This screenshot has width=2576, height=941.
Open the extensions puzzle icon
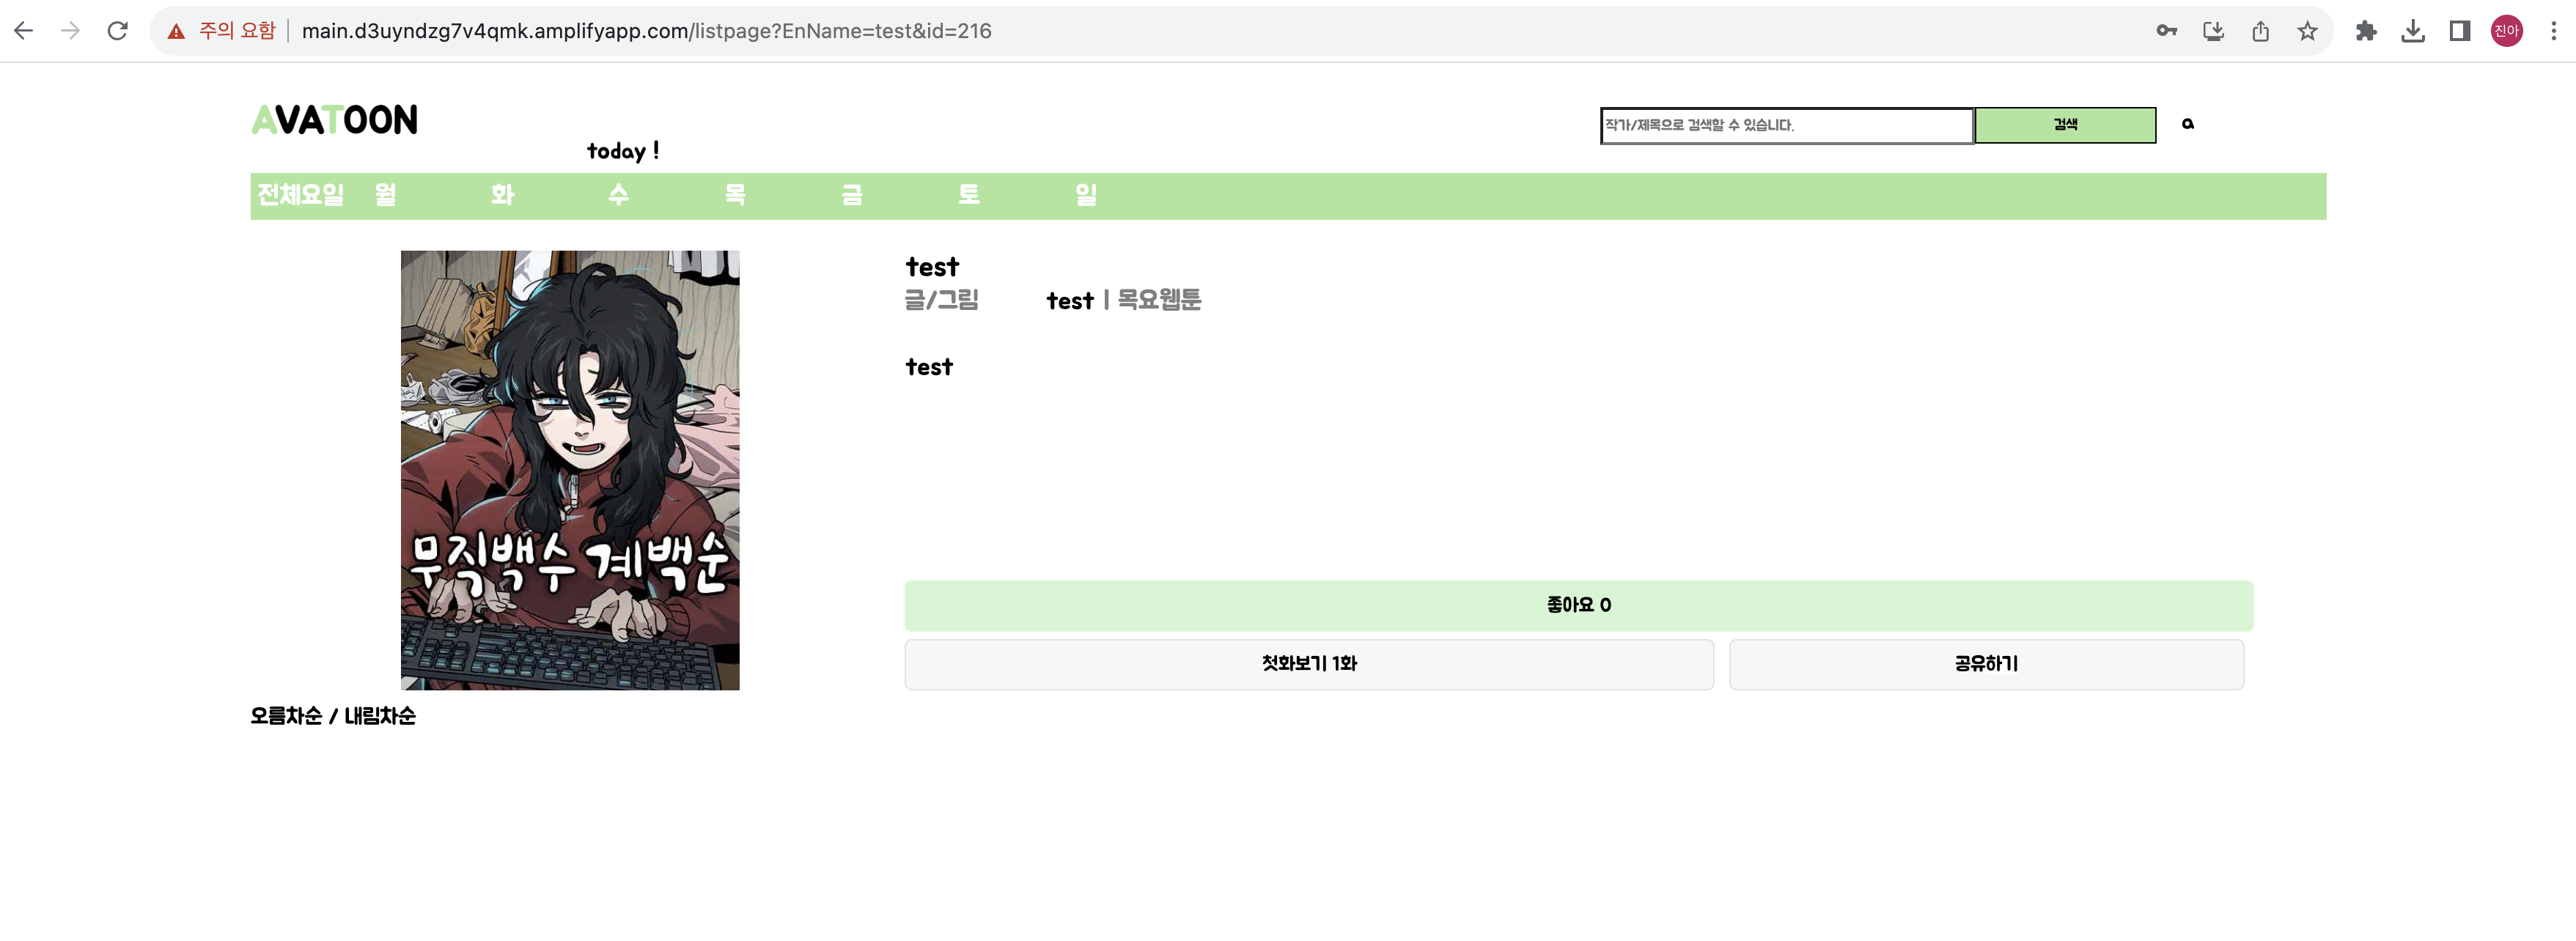(x=2366, y=31)
